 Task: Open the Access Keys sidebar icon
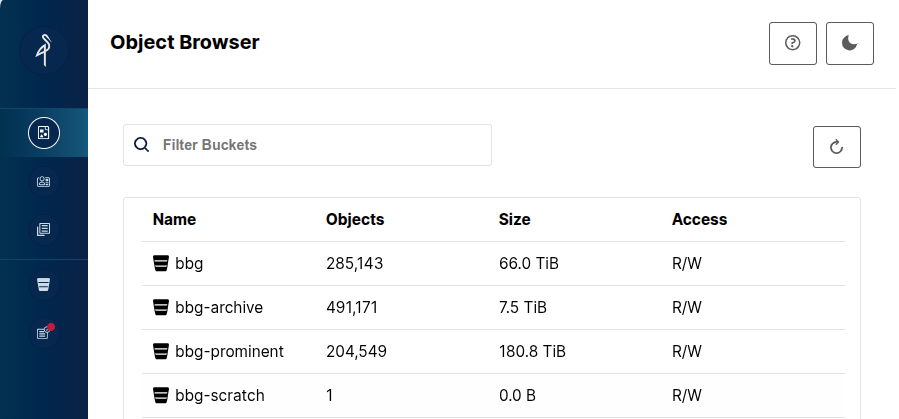click(x=44, y=182)
